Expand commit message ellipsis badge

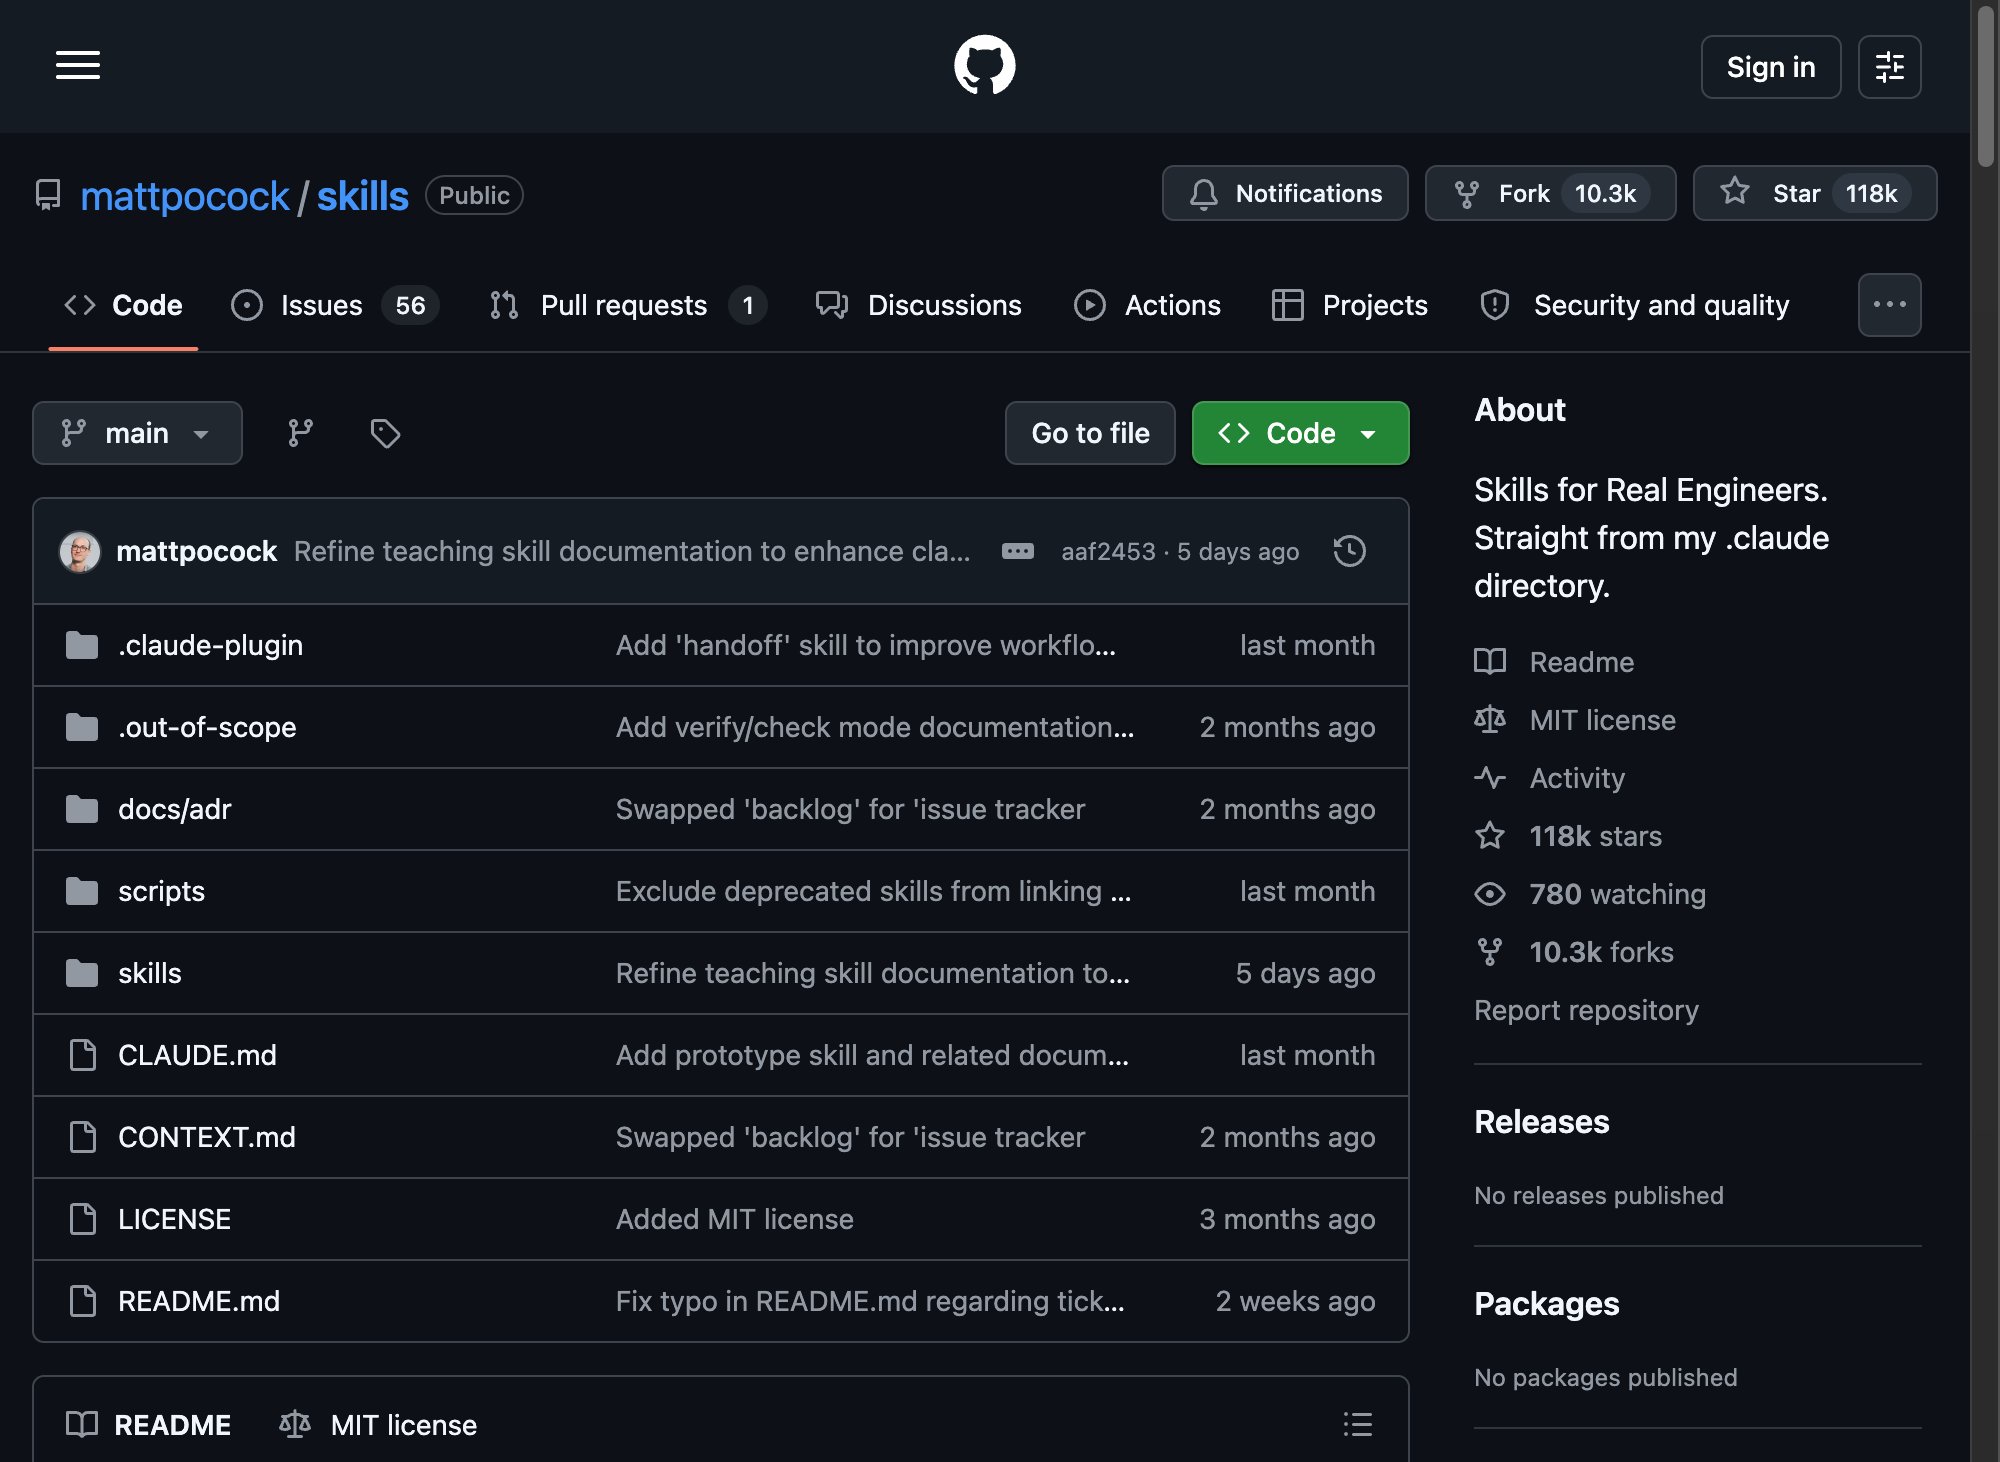pyautogui.click(x=1017, y=551)
